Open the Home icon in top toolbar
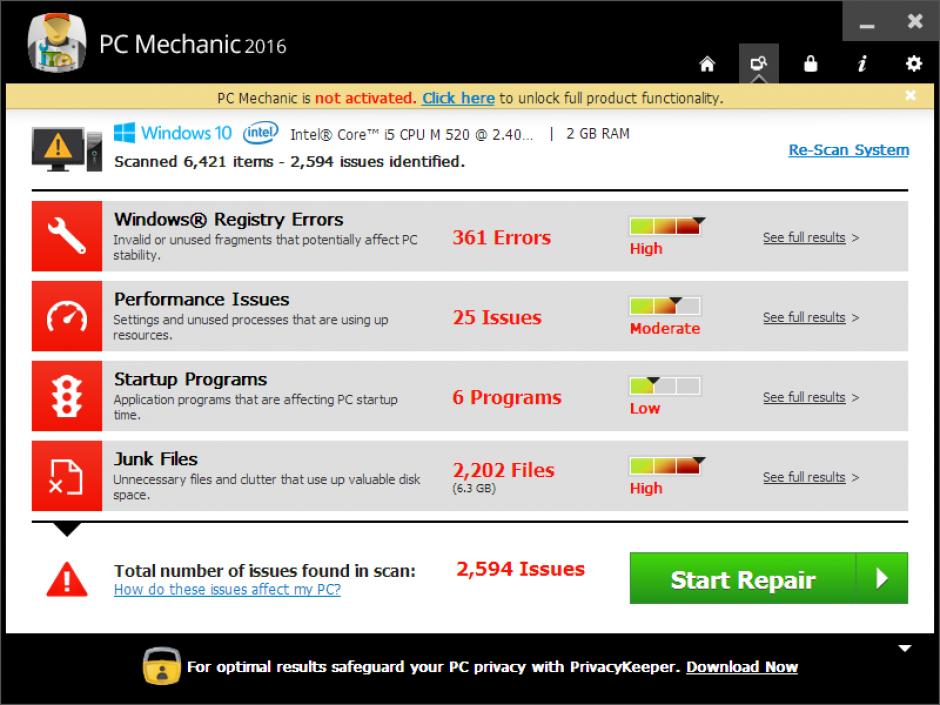The image size is (940, 705). tap(707, 64)
